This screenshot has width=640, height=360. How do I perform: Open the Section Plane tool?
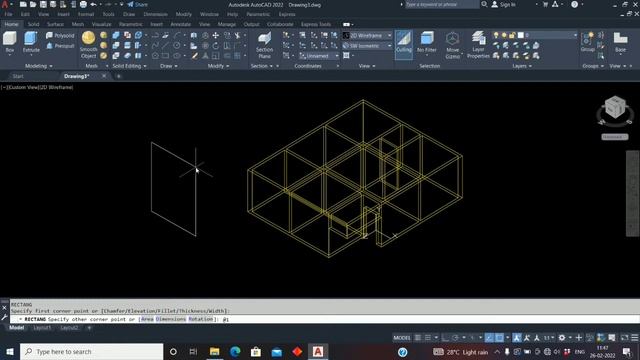[264, 45]
